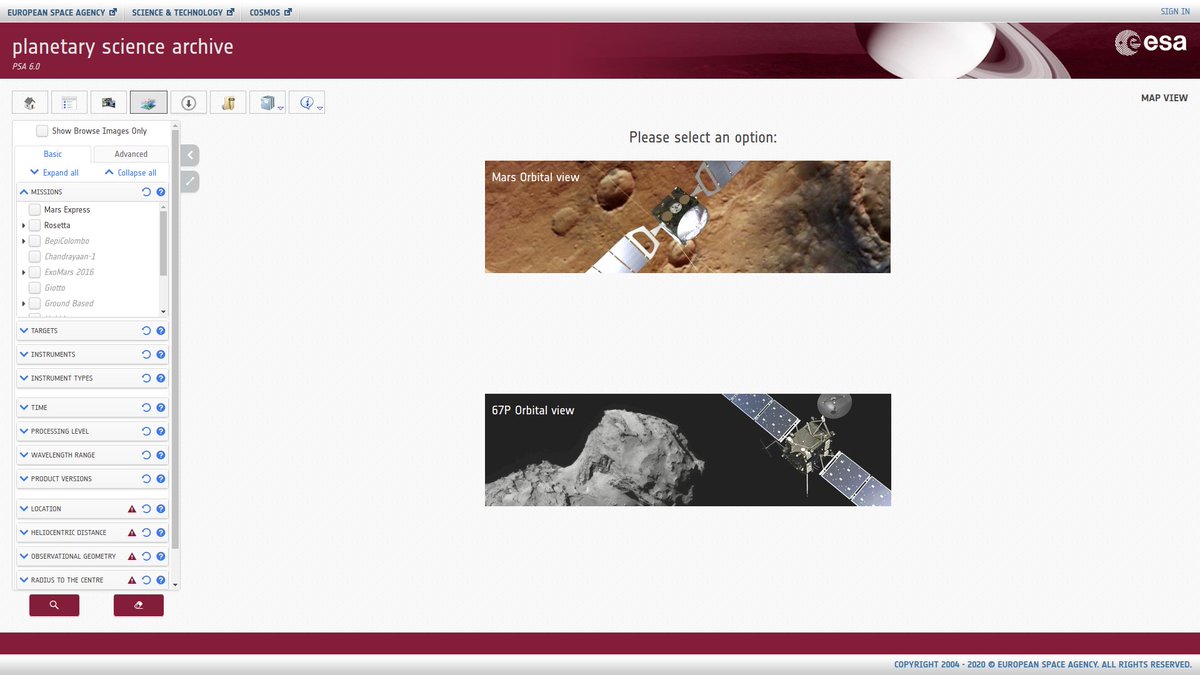Open the home view from the toolbar
The width and height of the screenshot is (1200, 675).
28,101
